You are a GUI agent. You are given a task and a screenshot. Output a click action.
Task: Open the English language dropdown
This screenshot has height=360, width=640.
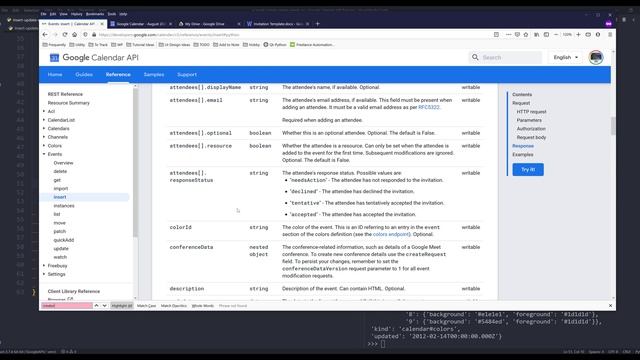coord(566,58)
